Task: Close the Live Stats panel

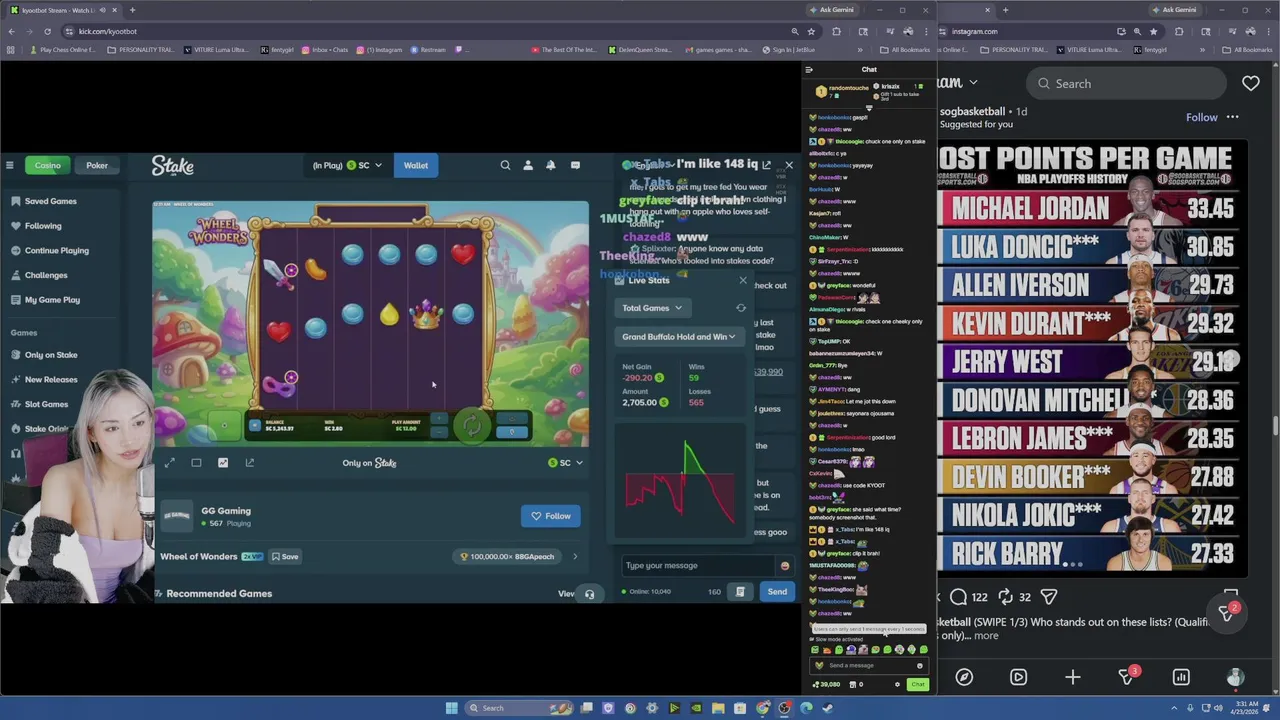Action: [x=743, y=280]
